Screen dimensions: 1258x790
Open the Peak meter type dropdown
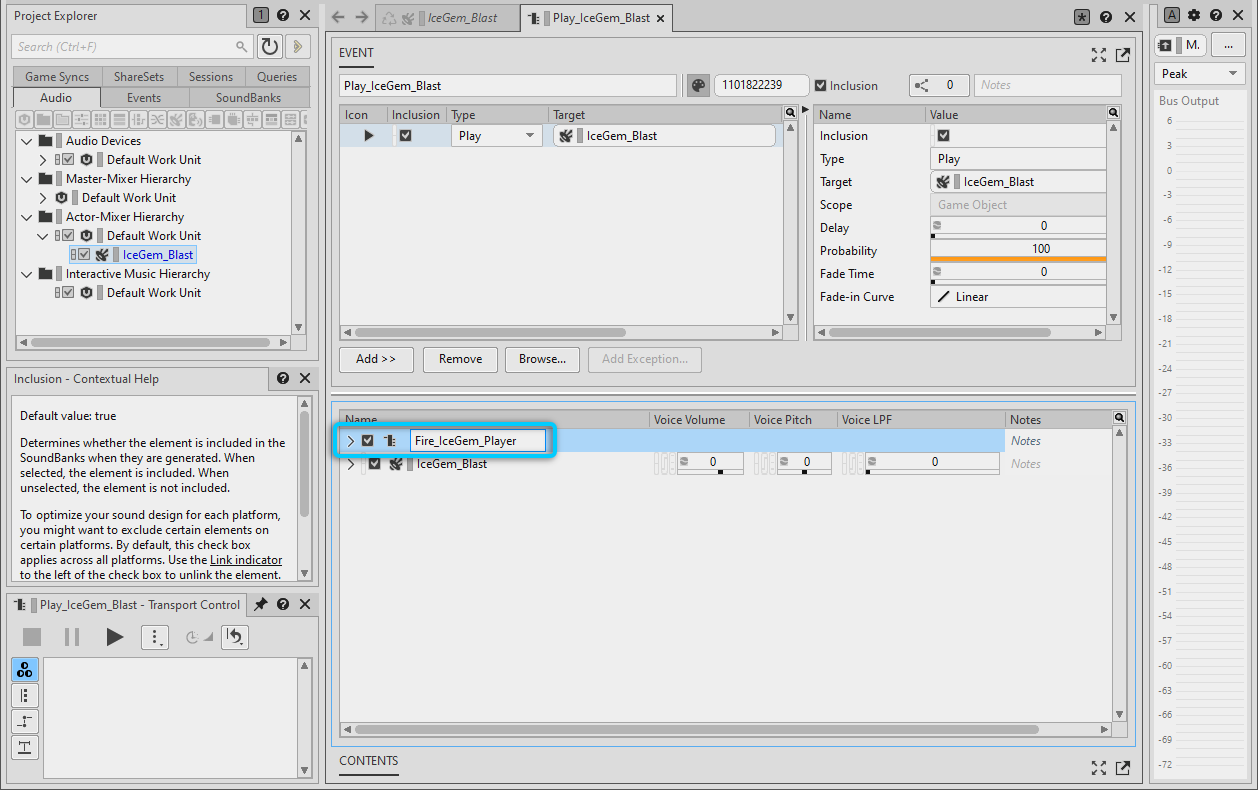click(x=1199, y=74)
